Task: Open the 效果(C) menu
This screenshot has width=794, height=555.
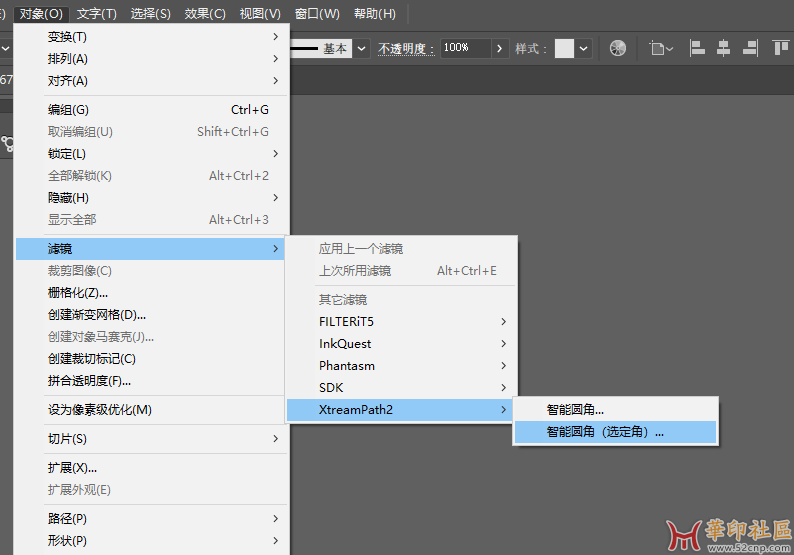Action: click(205, 14)
